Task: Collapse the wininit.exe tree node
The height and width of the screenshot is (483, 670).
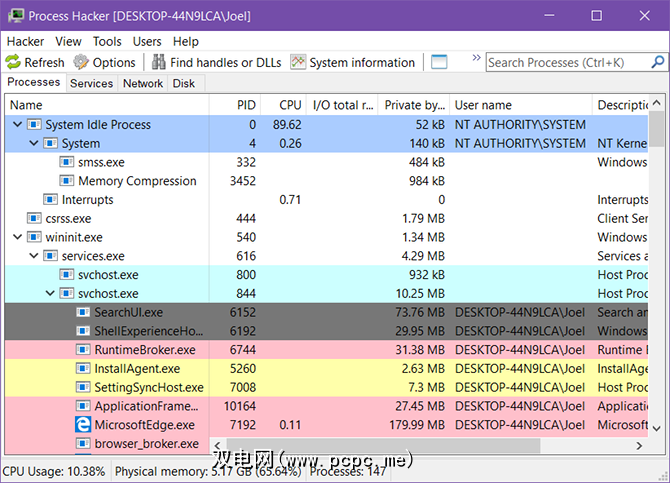Action: tap(18, 237)
